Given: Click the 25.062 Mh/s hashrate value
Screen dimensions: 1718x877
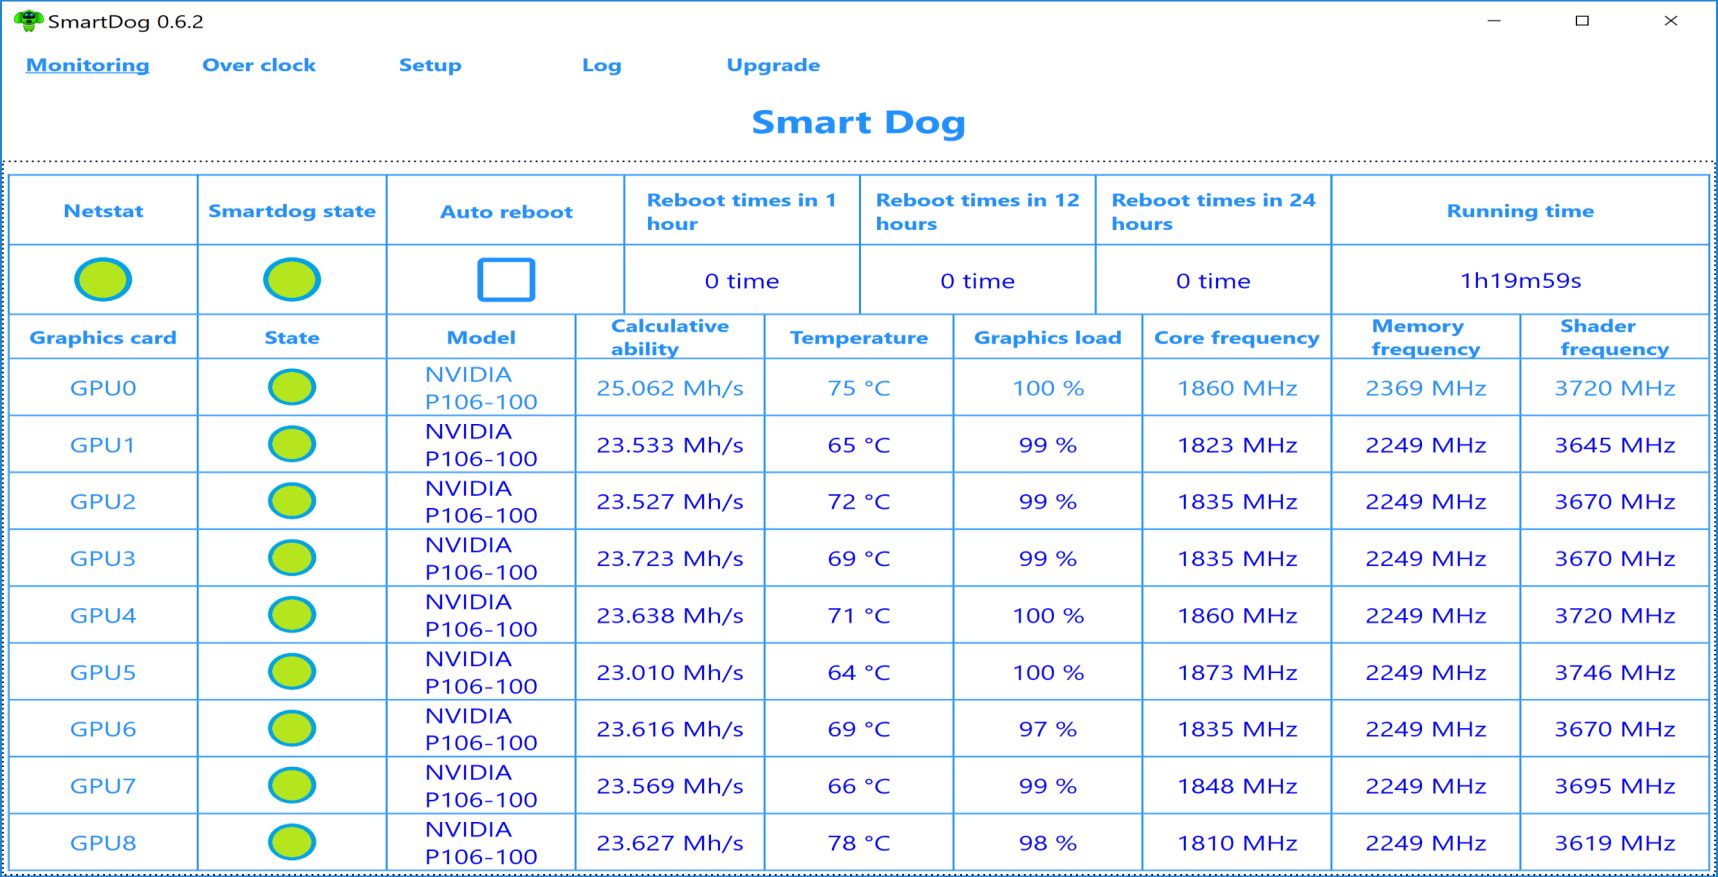Looking at the screenshot, I should coord(670,388).
